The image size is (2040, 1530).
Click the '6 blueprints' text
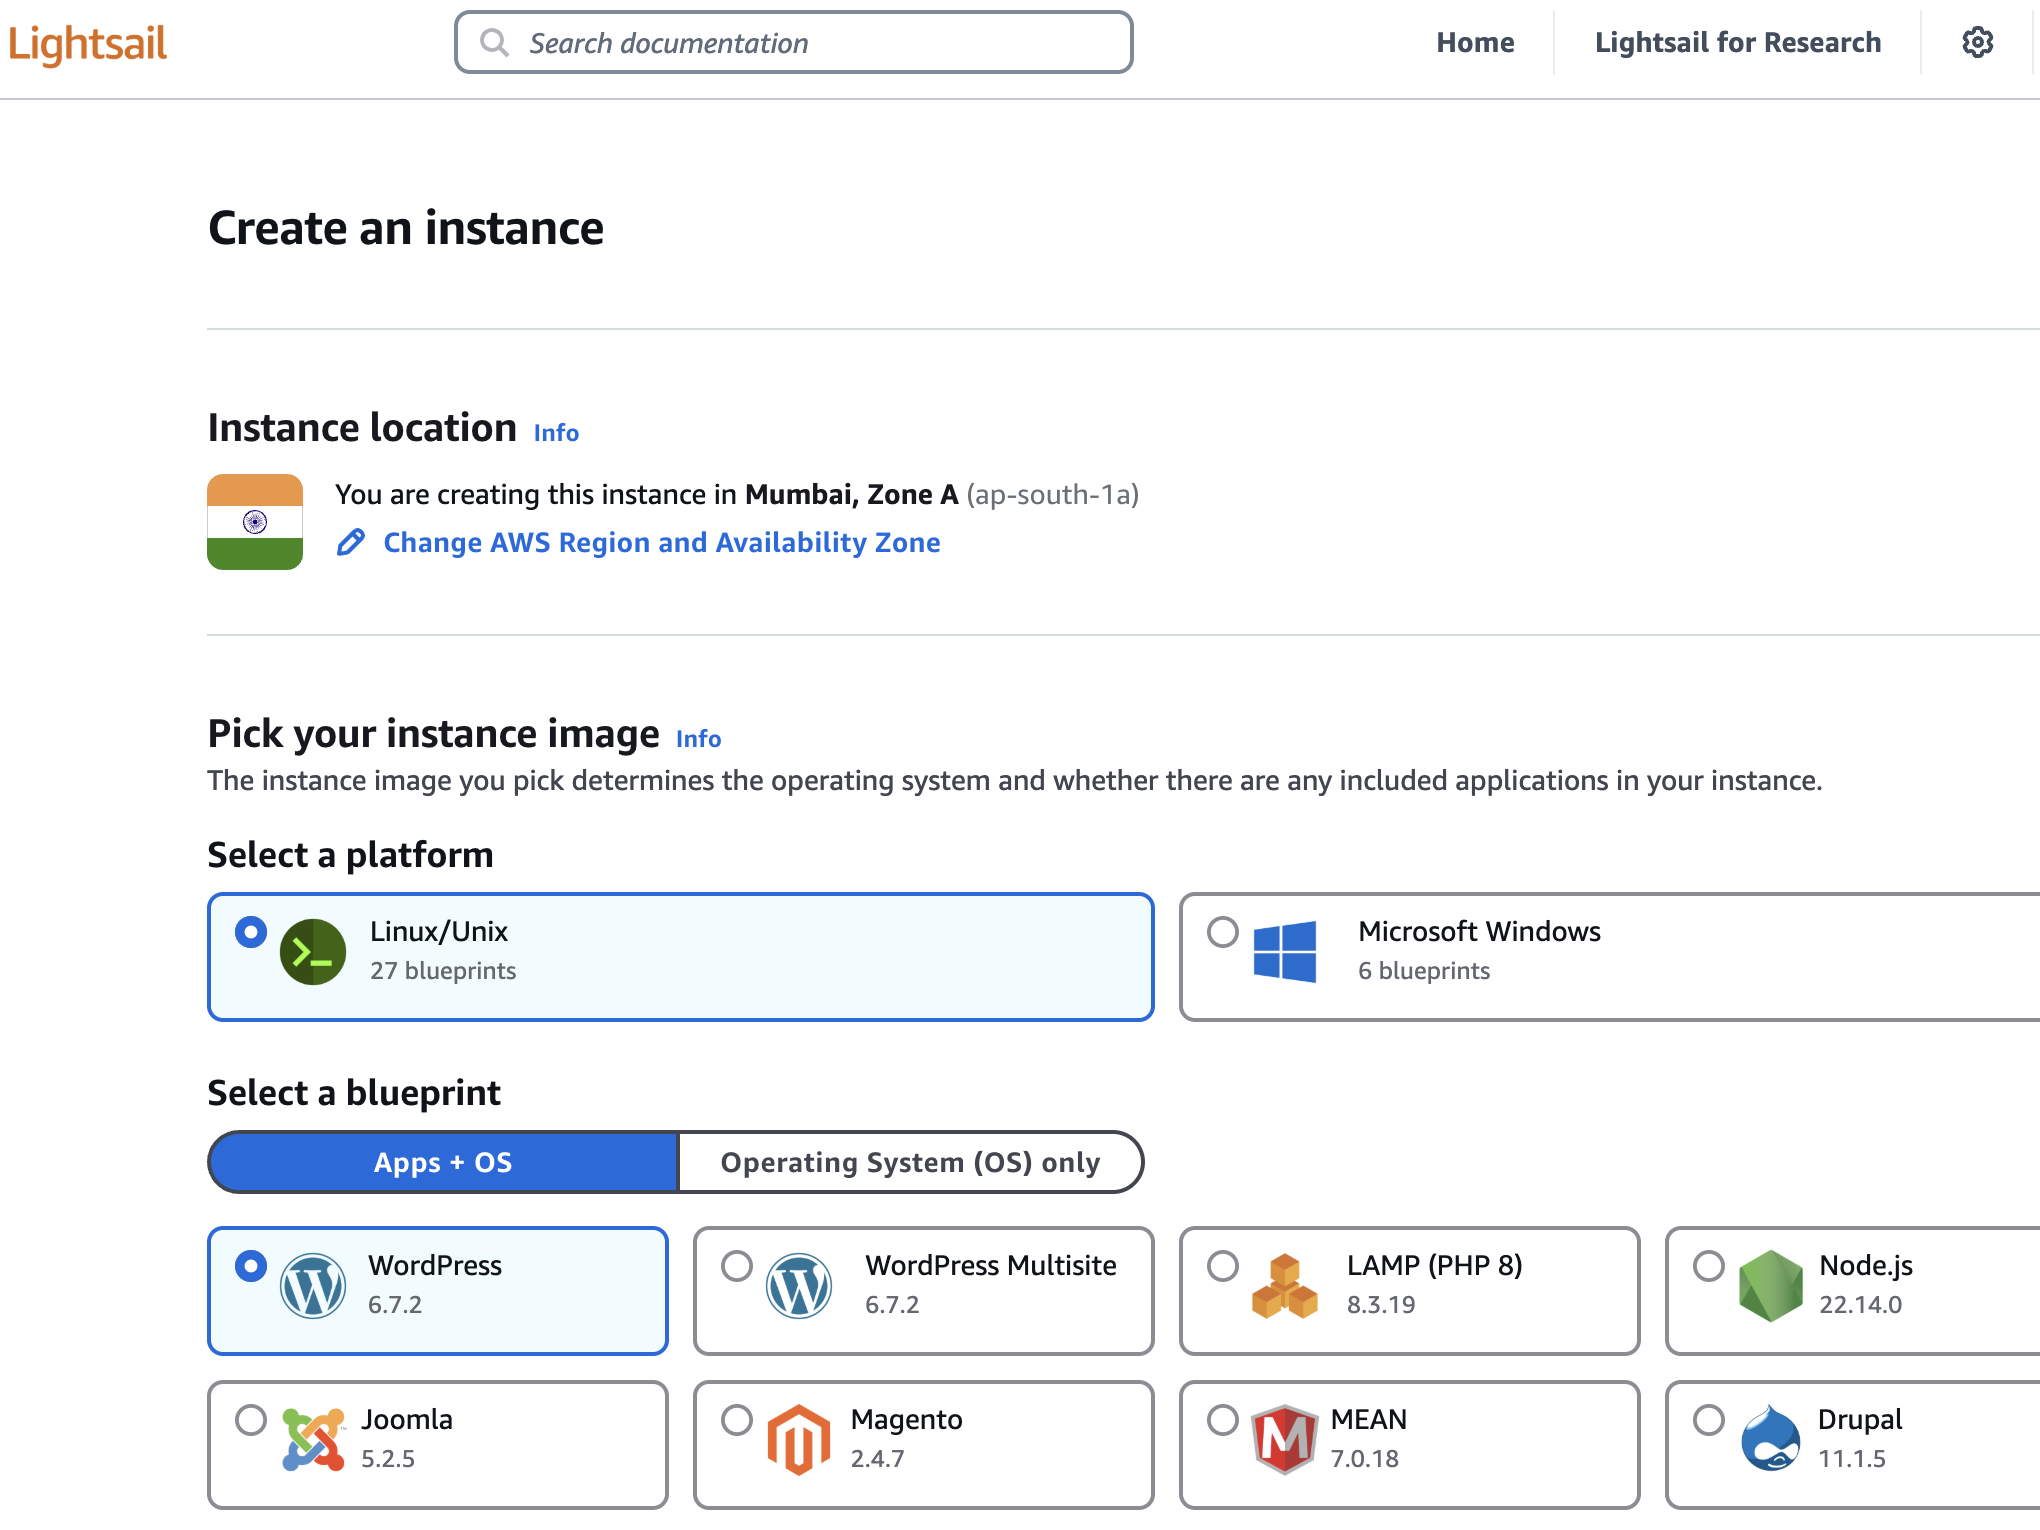(1424, 971)
